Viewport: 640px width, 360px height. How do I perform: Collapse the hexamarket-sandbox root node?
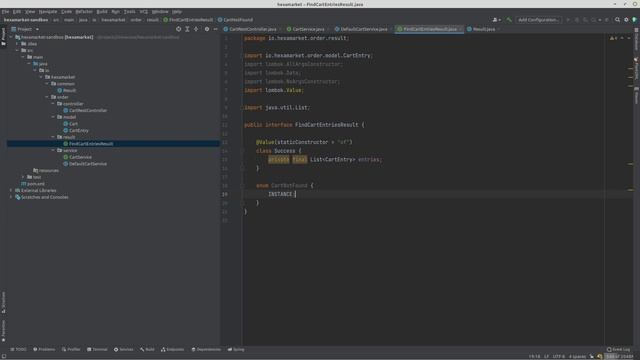tap(11, 37)
